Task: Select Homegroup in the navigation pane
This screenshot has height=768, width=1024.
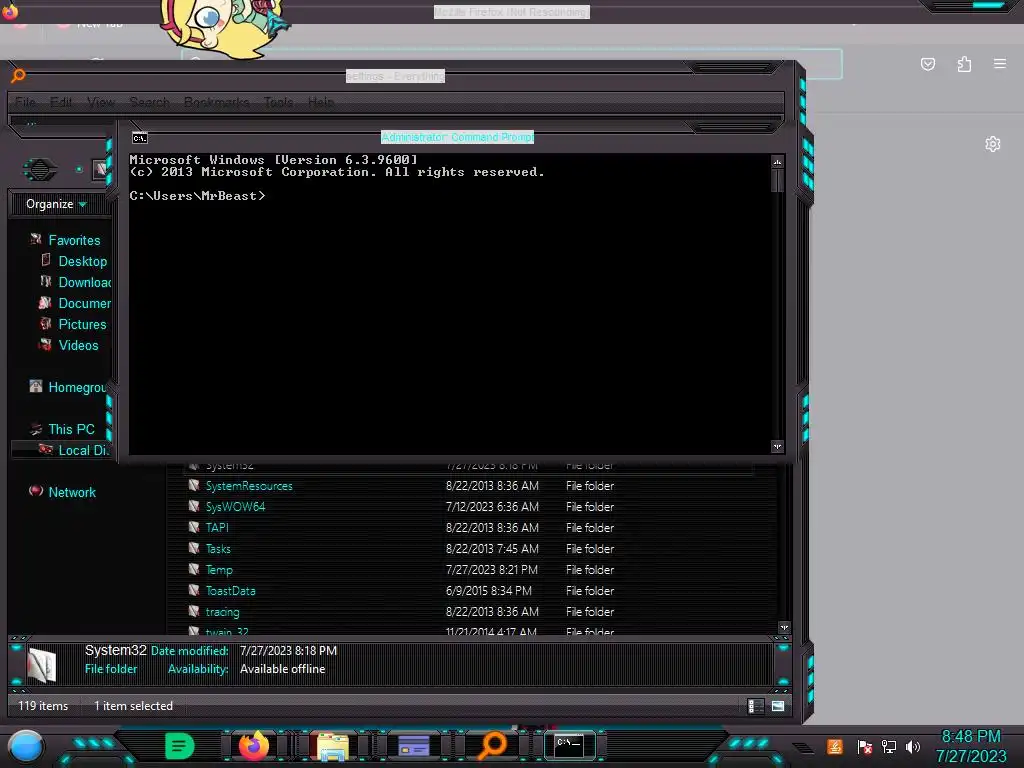Action: (76, 387)
